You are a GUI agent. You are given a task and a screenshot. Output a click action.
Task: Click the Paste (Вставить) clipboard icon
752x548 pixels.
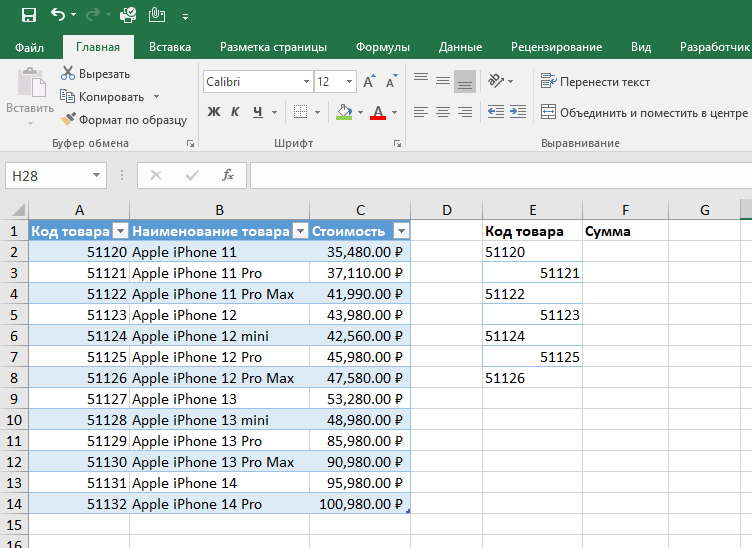tap(31, 82)
